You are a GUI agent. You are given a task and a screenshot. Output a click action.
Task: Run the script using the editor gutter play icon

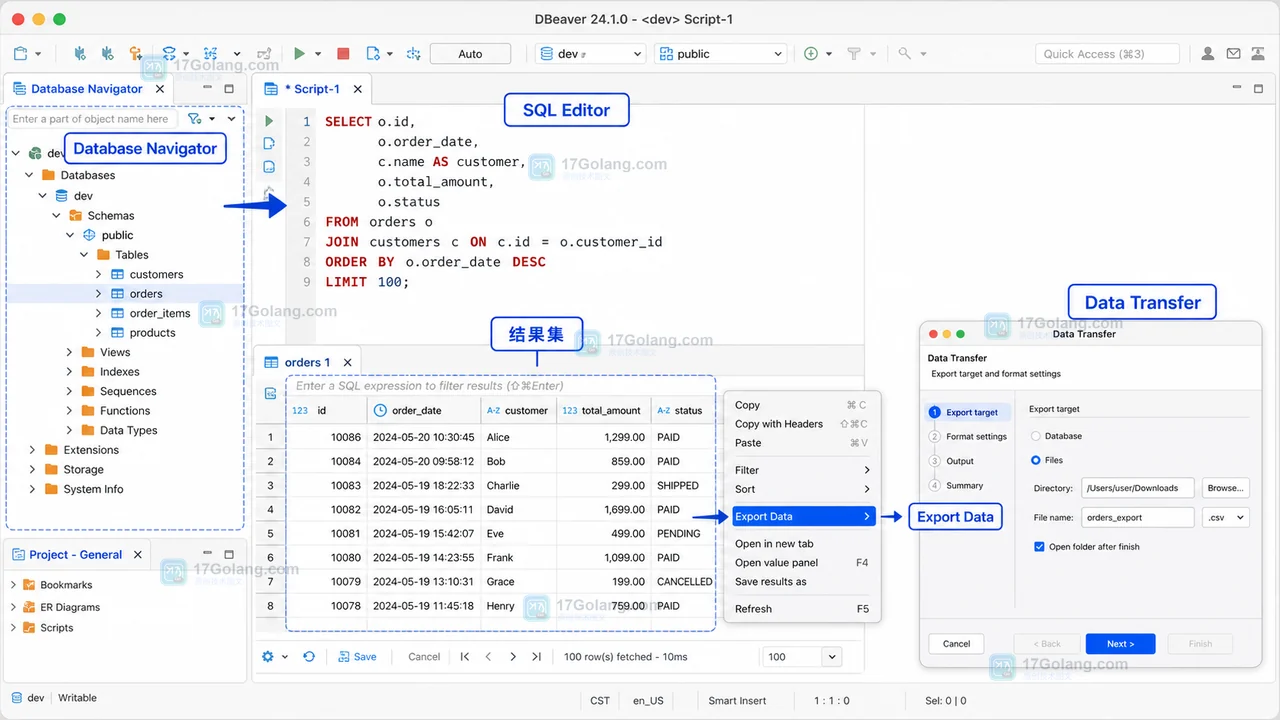[268, 121]
